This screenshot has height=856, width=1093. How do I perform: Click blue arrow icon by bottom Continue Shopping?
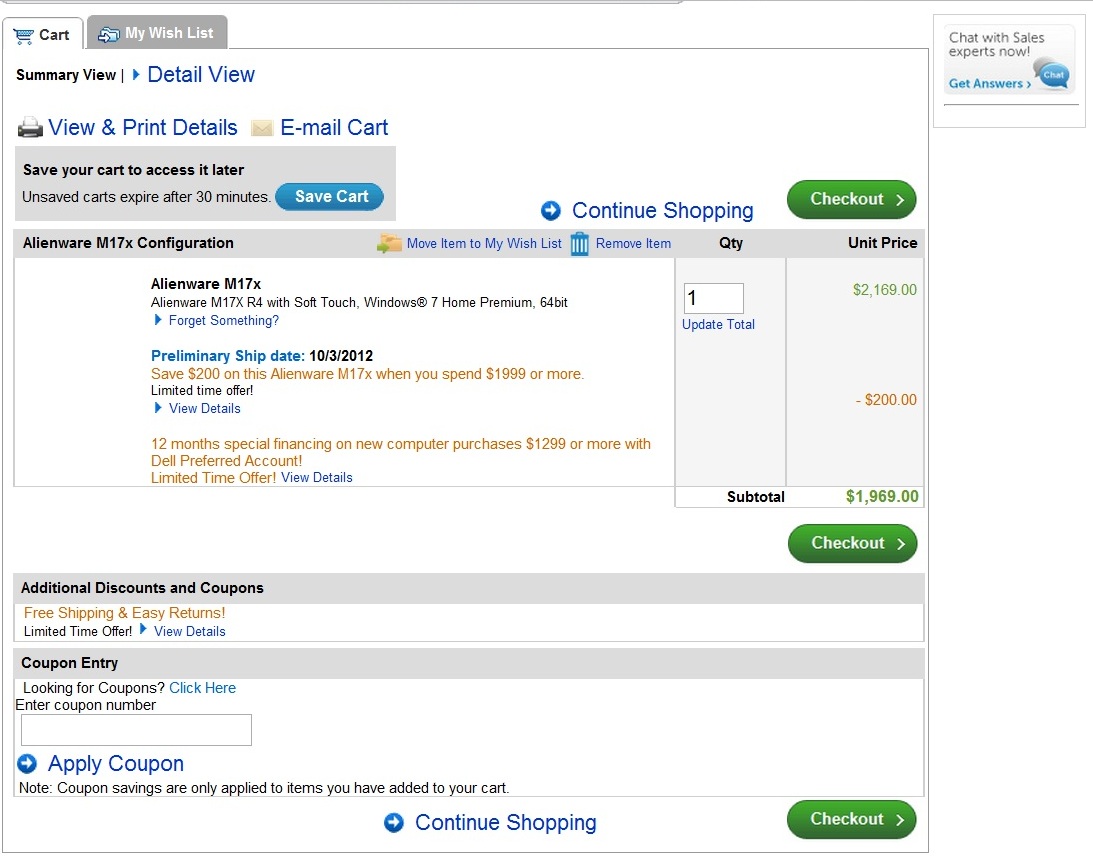pyautogui.click(x=394, y=823)
